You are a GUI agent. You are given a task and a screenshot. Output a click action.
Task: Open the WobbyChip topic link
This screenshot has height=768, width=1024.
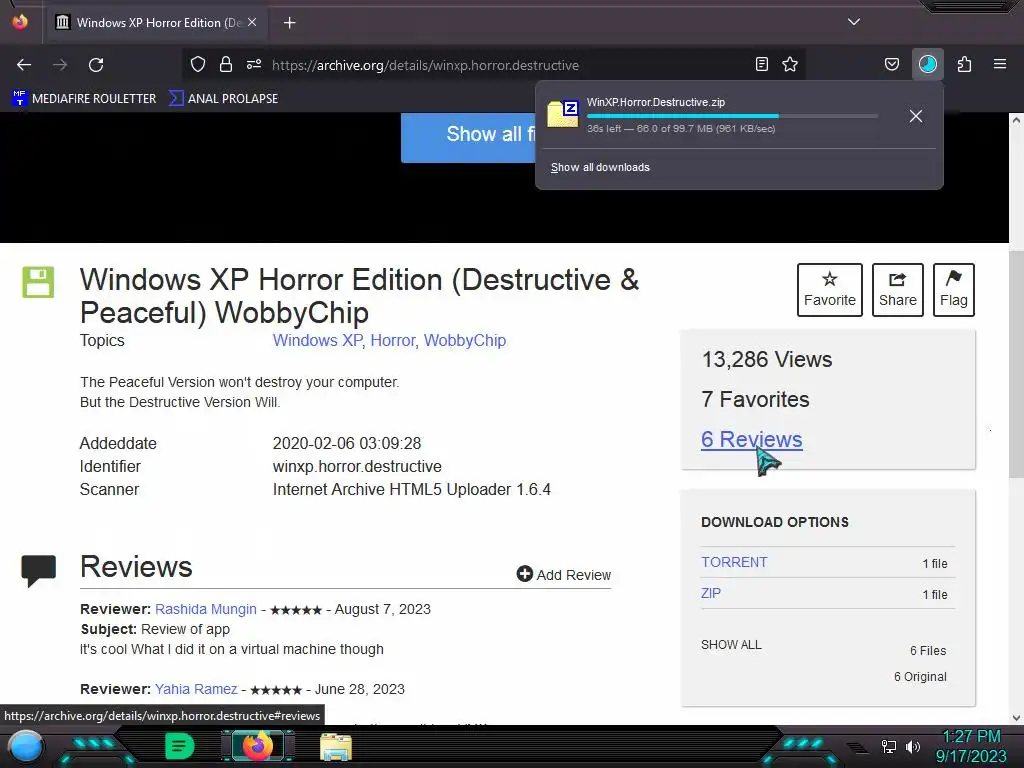tap(465, 340)
